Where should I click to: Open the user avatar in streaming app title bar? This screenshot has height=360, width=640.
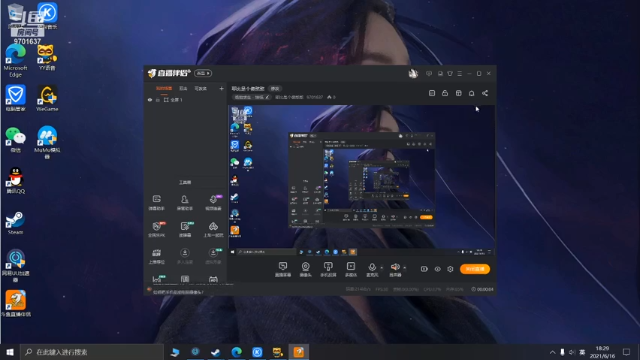click(413, 73)
